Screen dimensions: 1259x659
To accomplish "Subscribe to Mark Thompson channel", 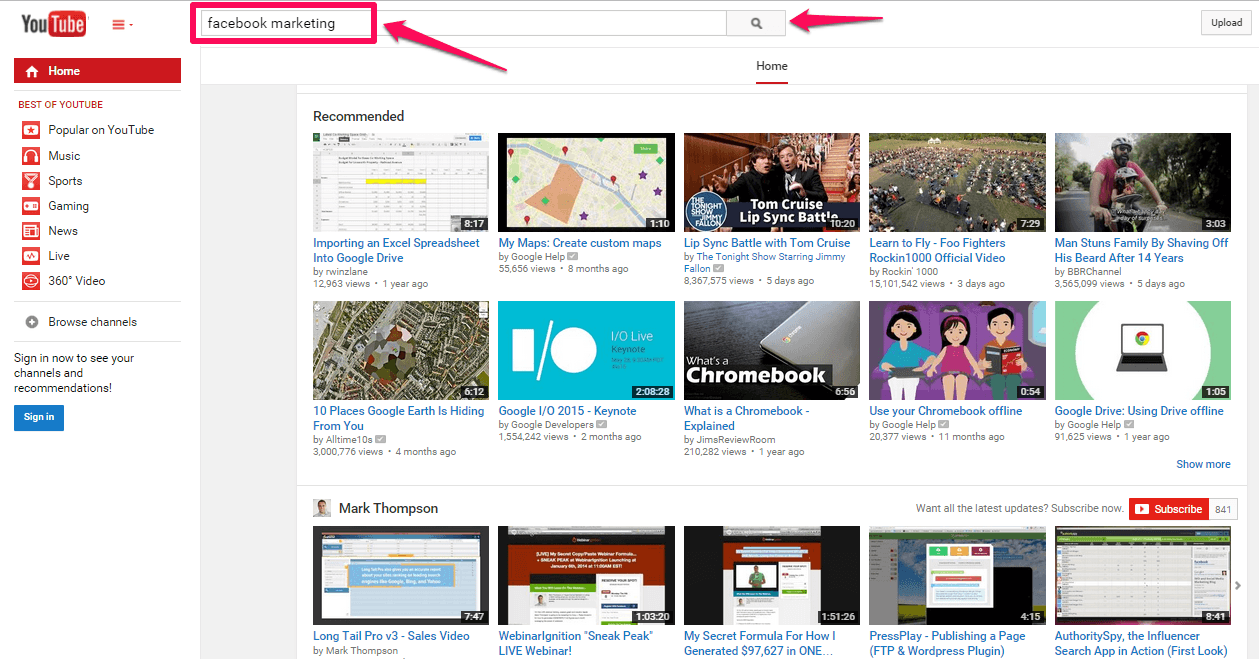I will [x=1169, y=509].
